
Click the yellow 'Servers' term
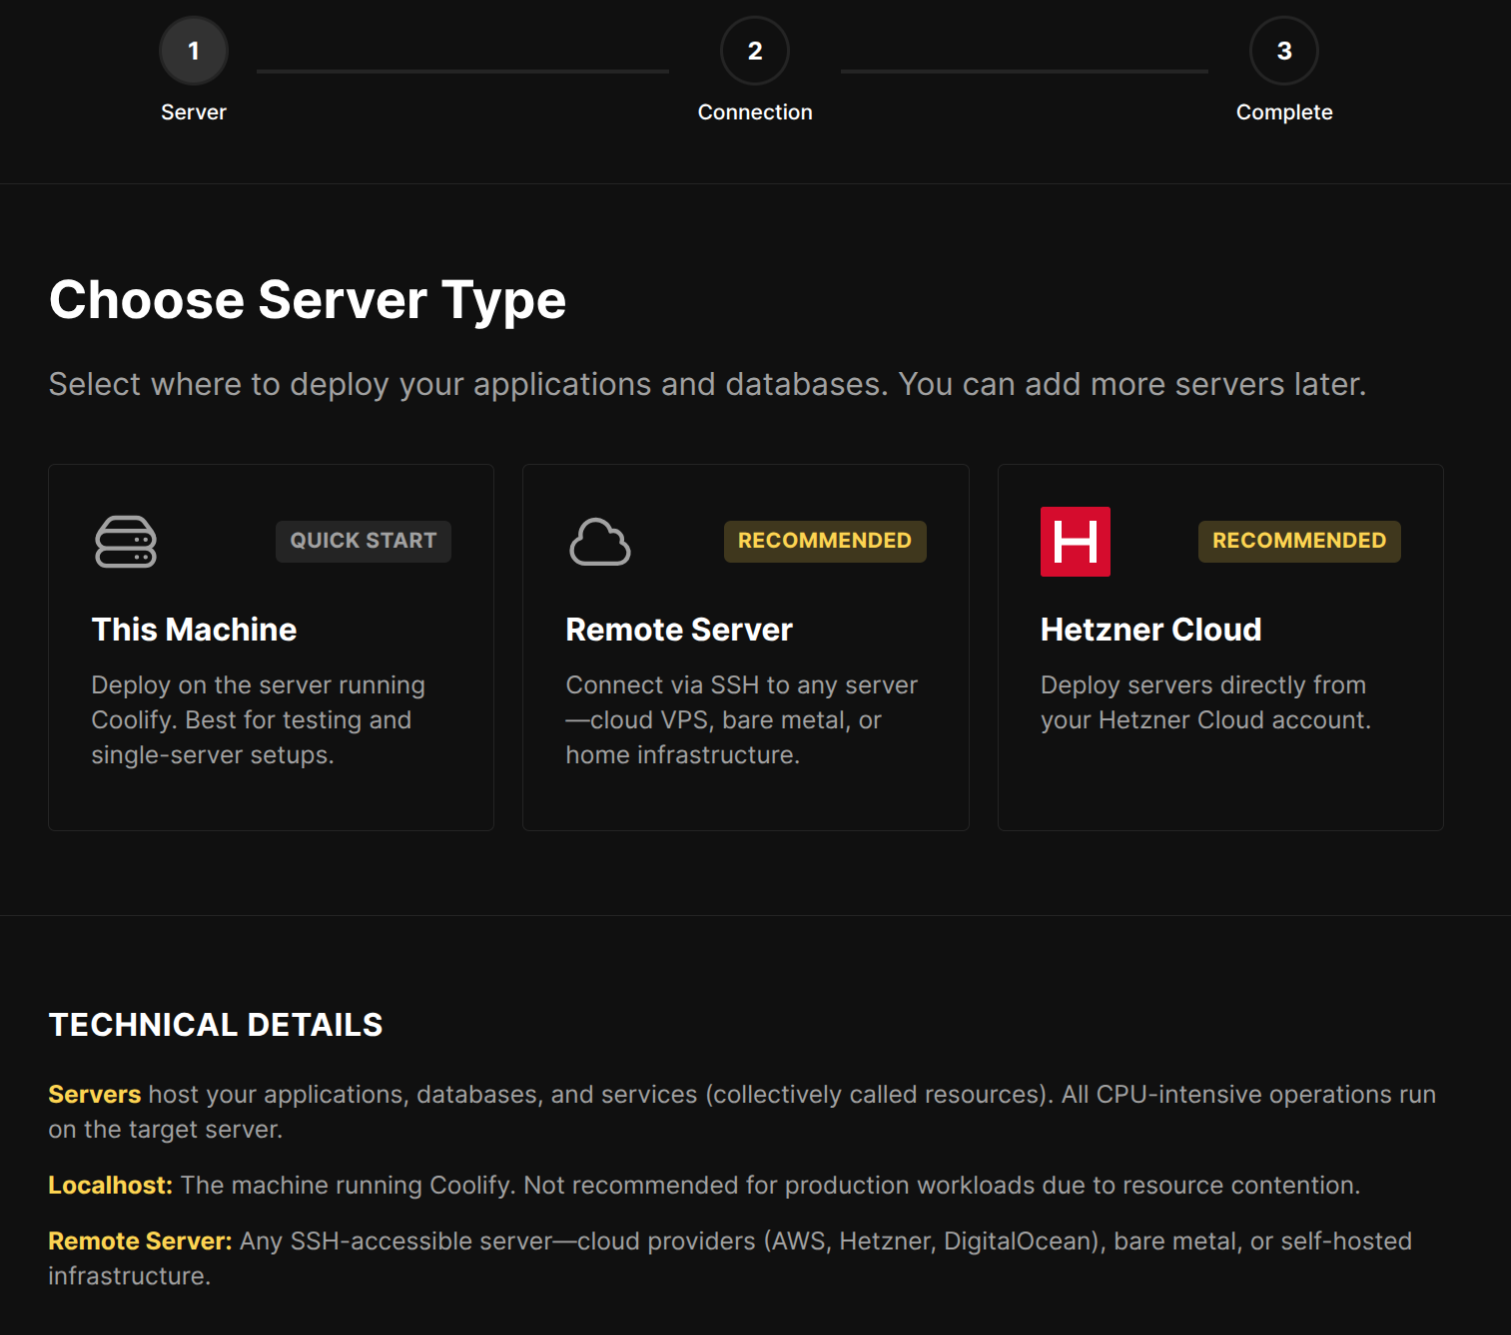point(95,1094)
